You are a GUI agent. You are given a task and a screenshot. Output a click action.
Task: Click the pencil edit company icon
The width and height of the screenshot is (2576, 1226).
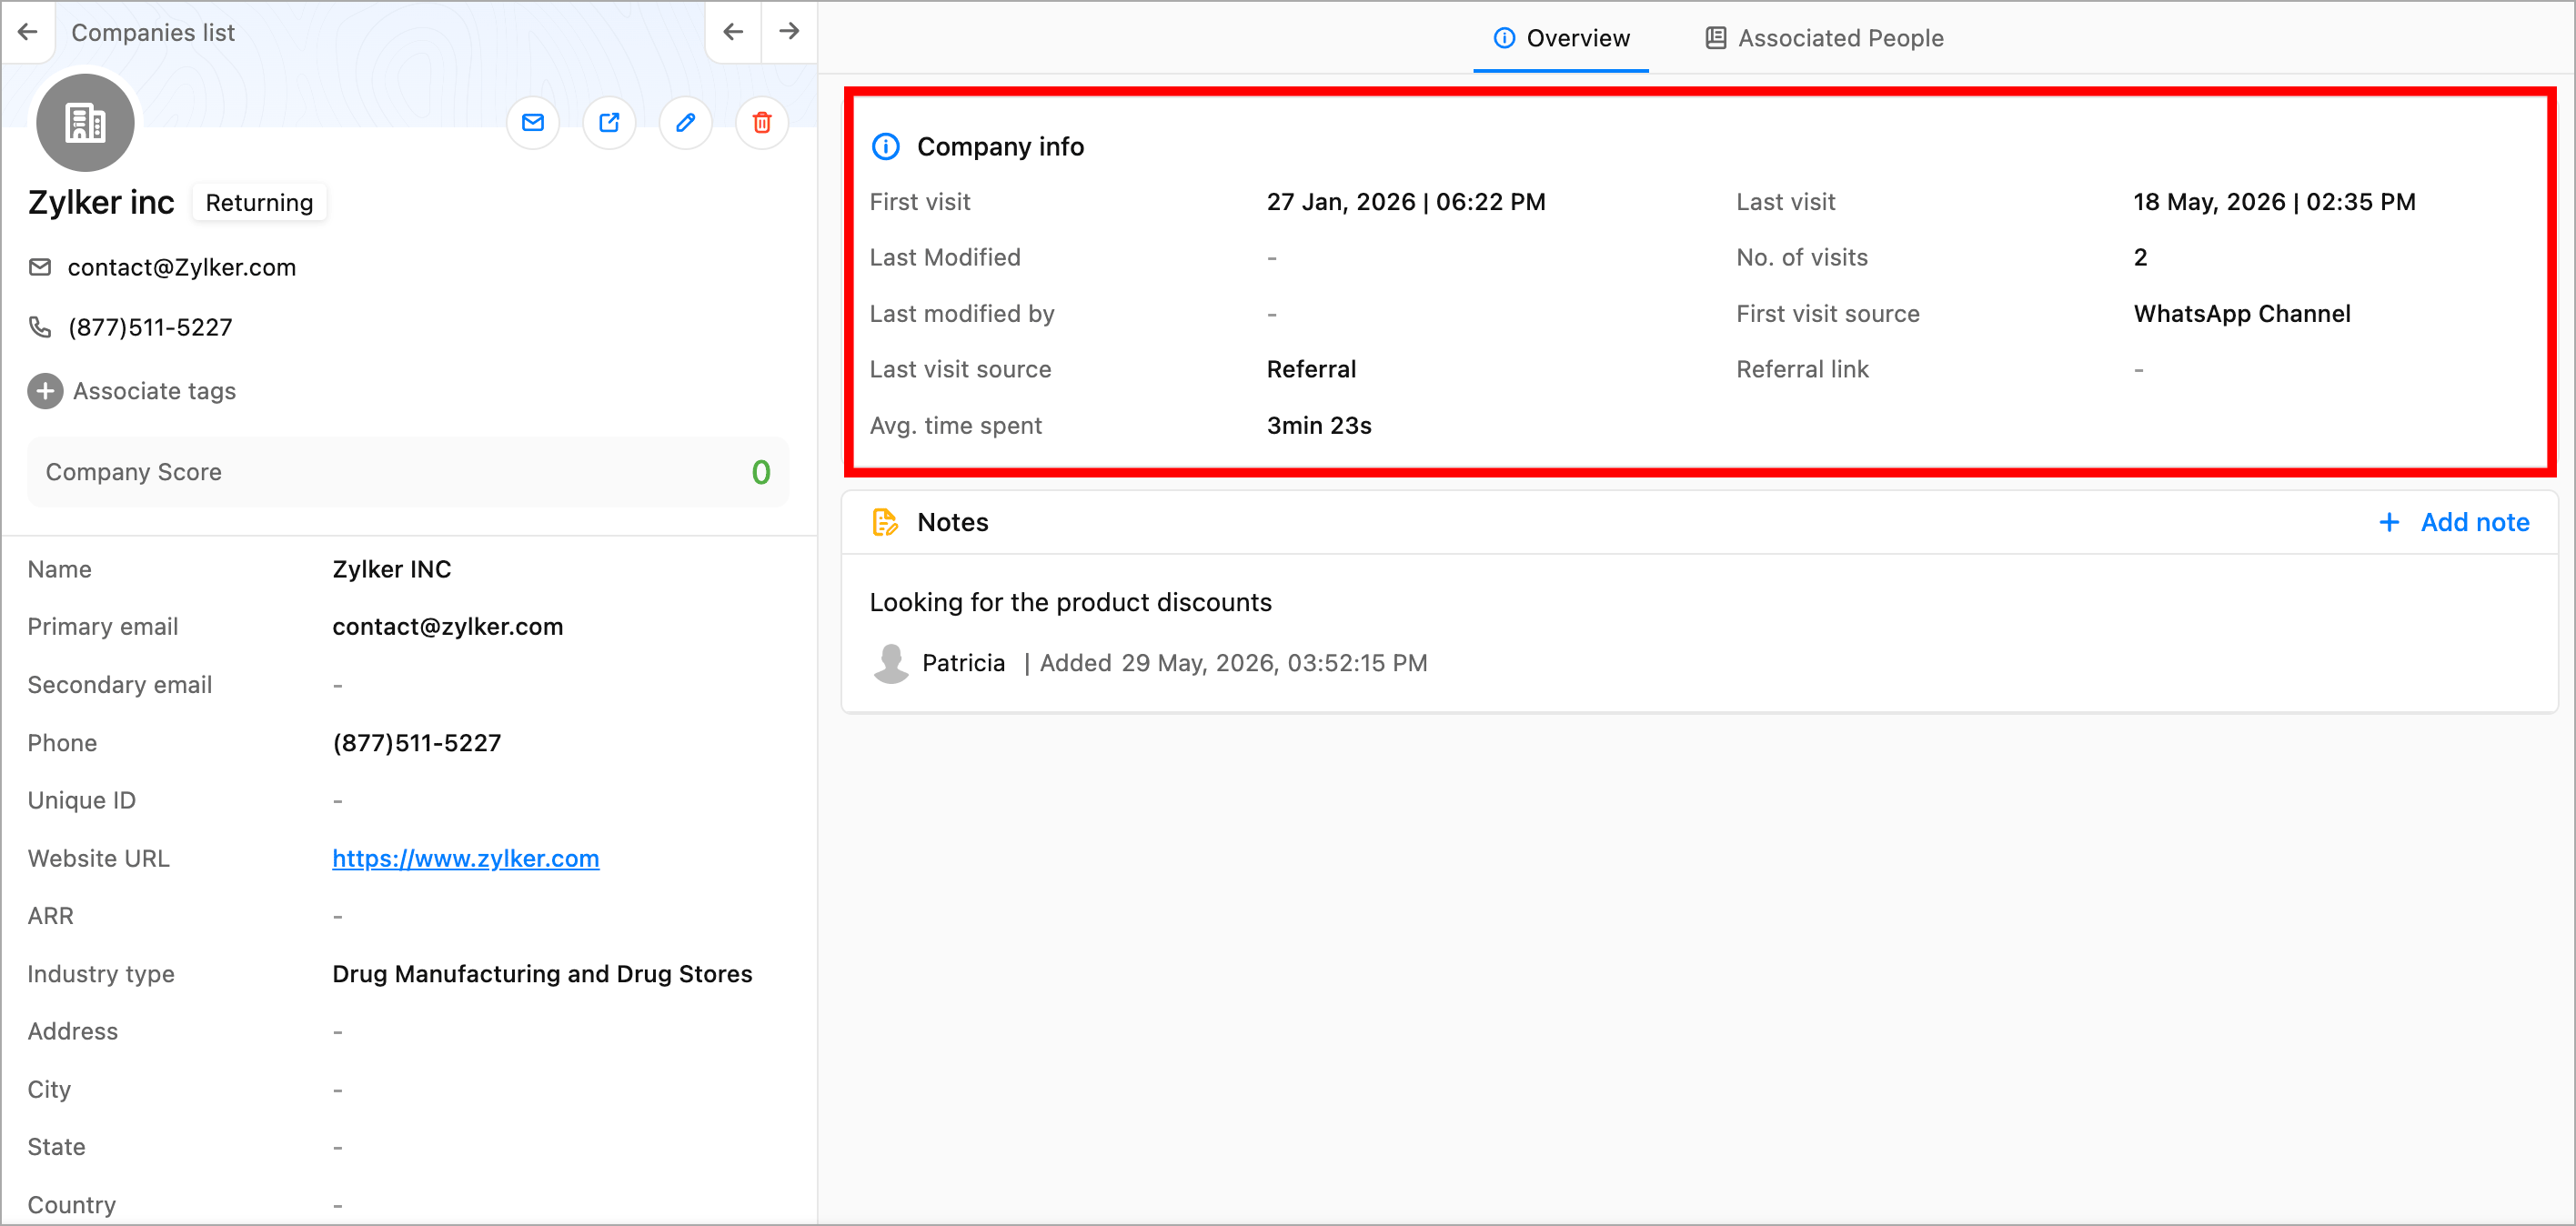[685, 123]
